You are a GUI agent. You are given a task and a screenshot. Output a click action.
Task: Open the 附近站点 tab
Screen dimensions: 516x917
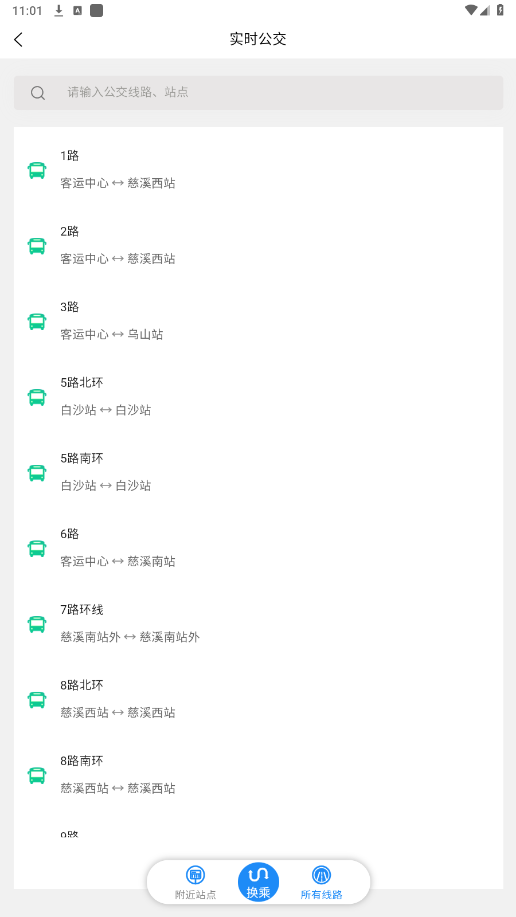[195, 882]
